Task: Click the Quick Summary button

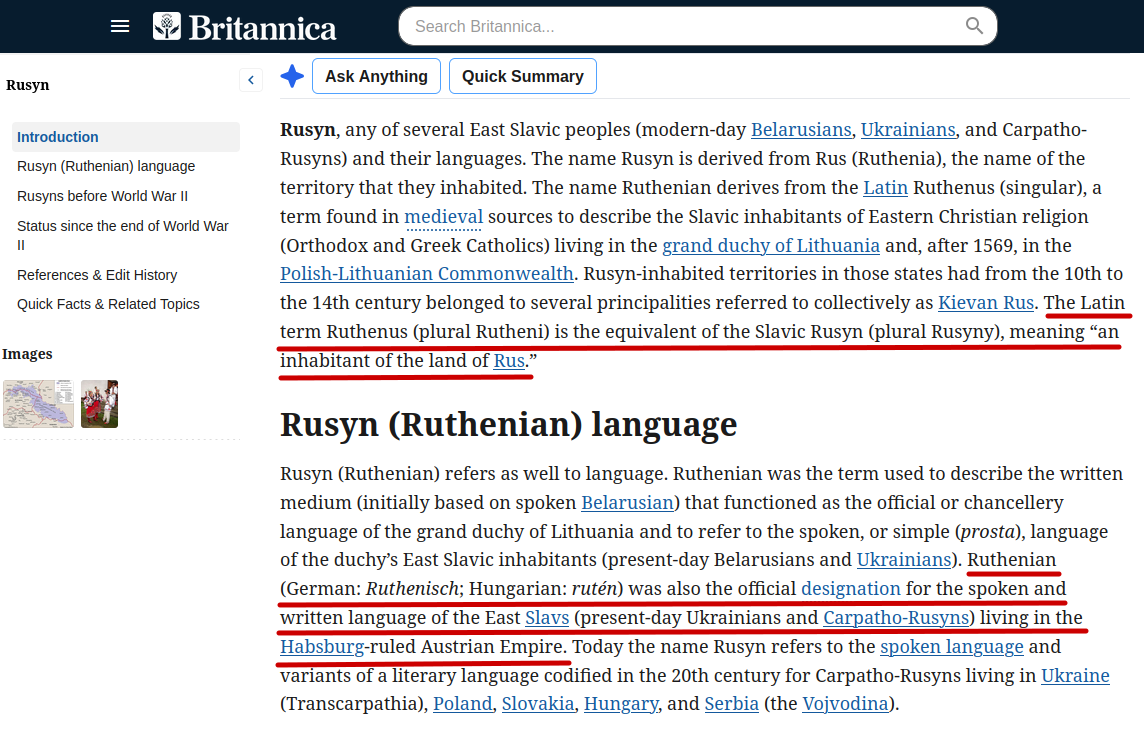Action: point(522,76)
